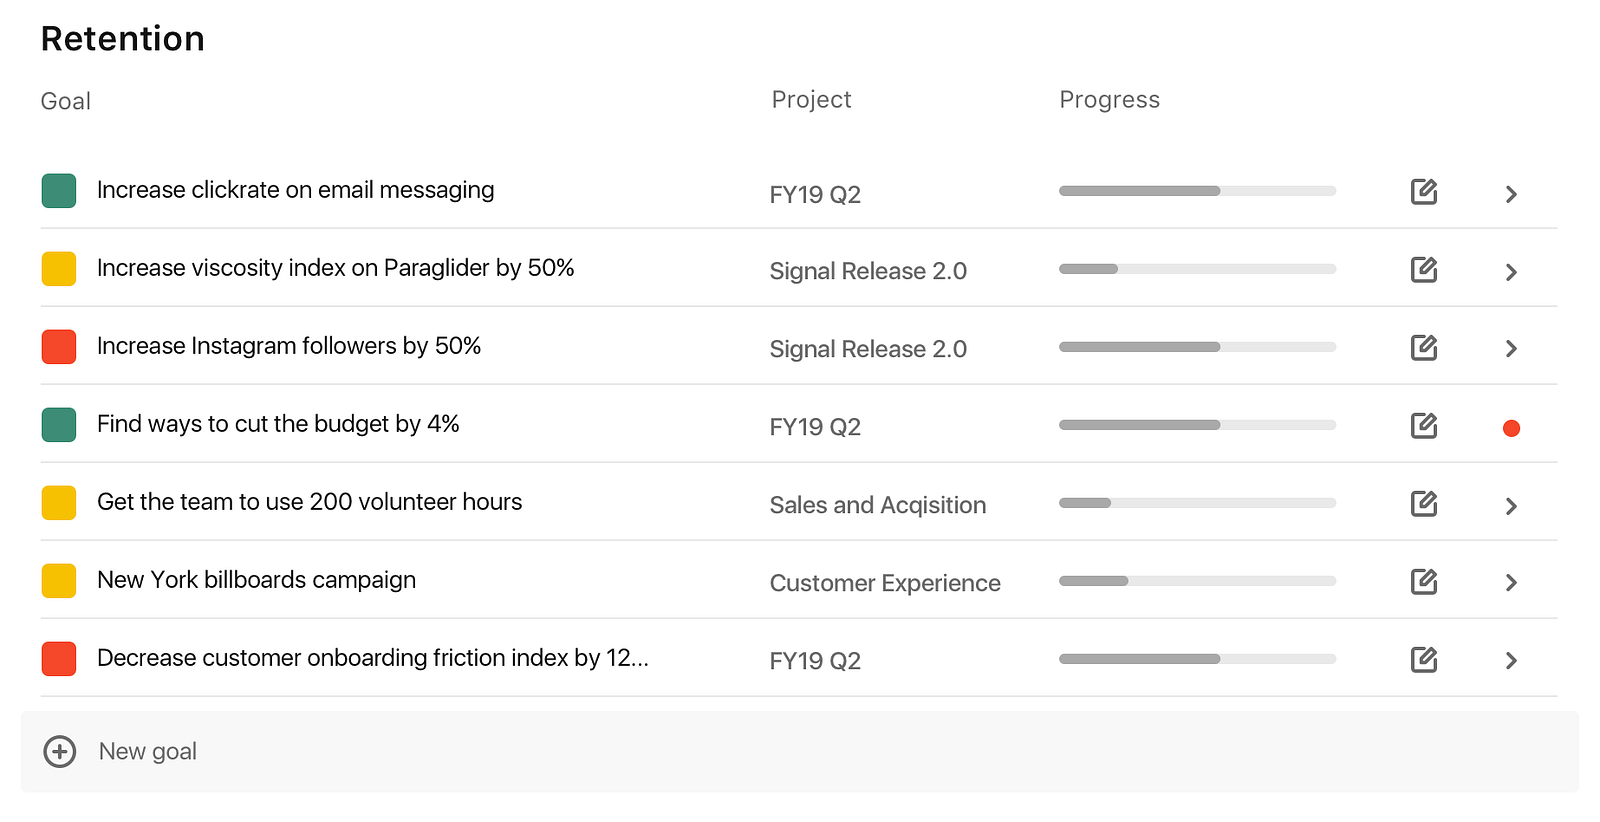The height and width of the screenshot is (822, 1600).
Task: Click progress bar for budget cut goal
Action: pos(1197,425)
